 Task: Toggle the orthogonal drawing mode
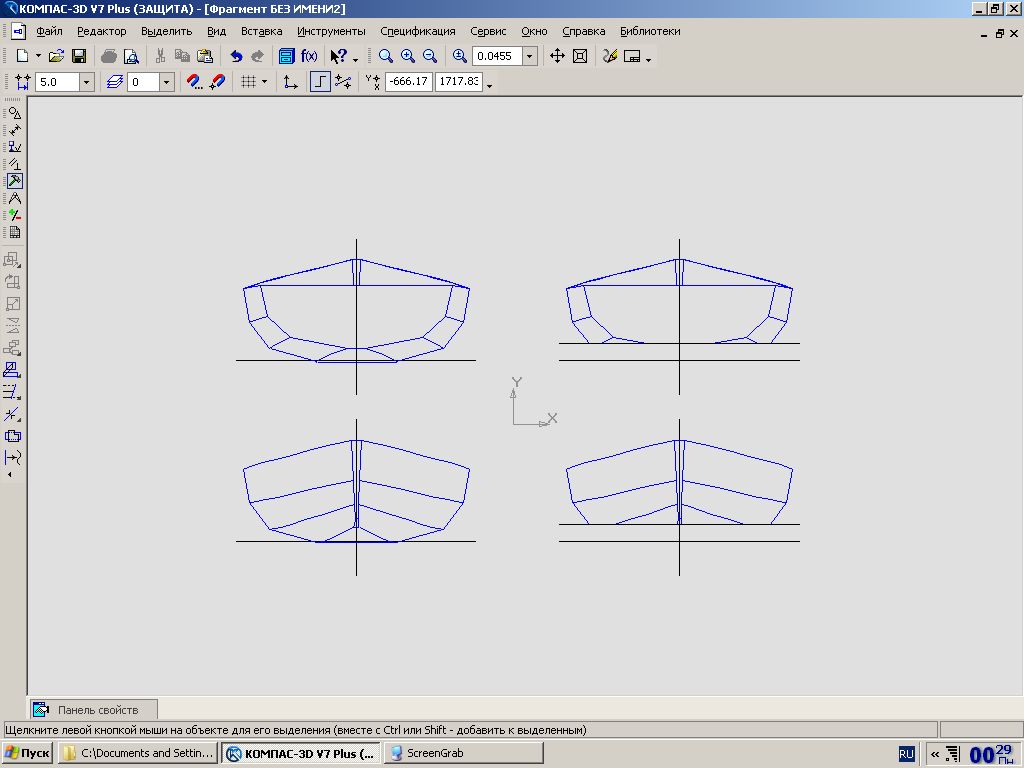point(320,82)
